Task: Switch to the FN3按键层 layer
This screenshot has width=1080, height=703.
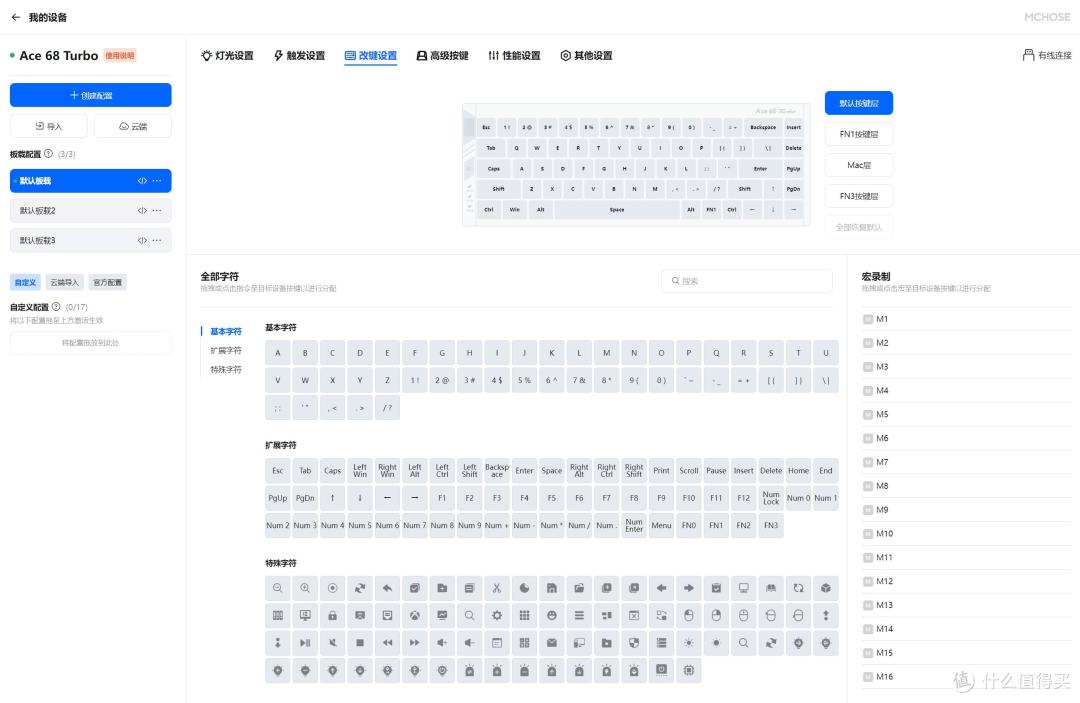Action: point(859,196)
